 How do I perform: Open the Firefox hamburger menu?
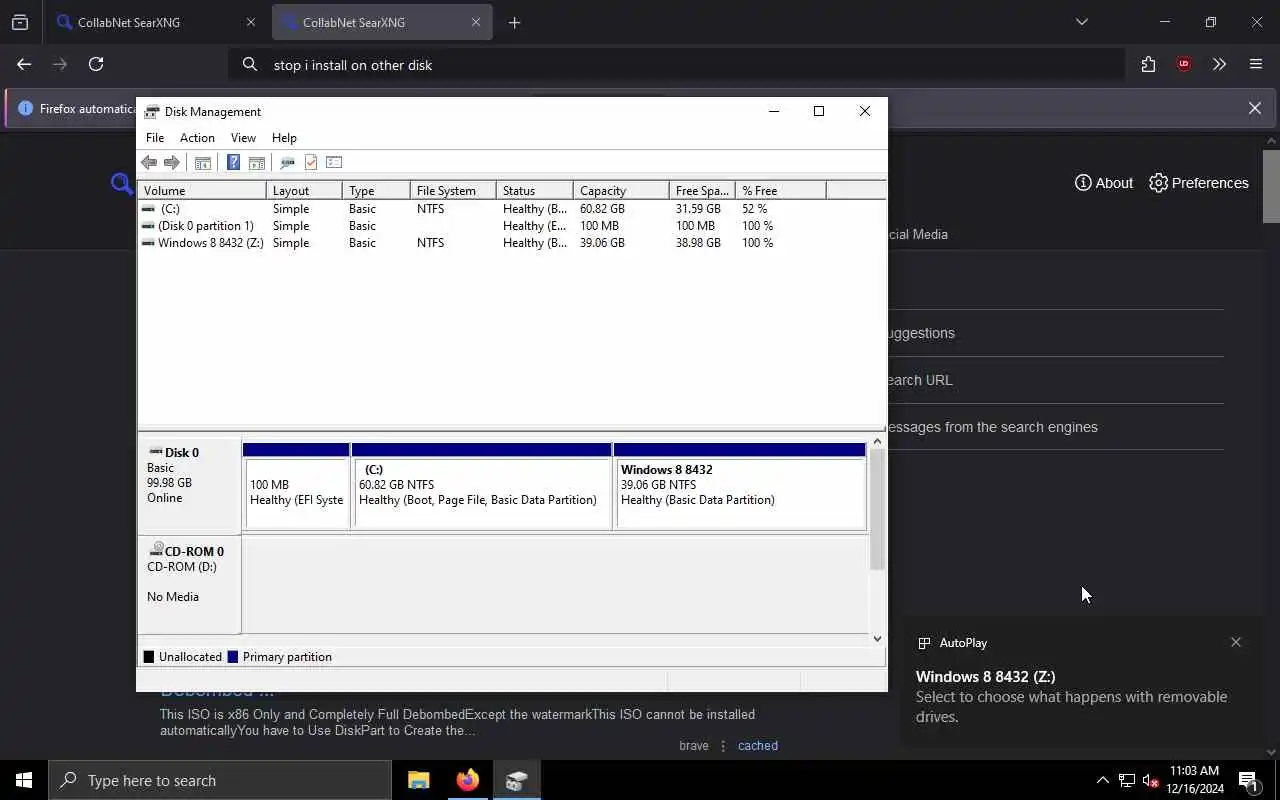1256,64
